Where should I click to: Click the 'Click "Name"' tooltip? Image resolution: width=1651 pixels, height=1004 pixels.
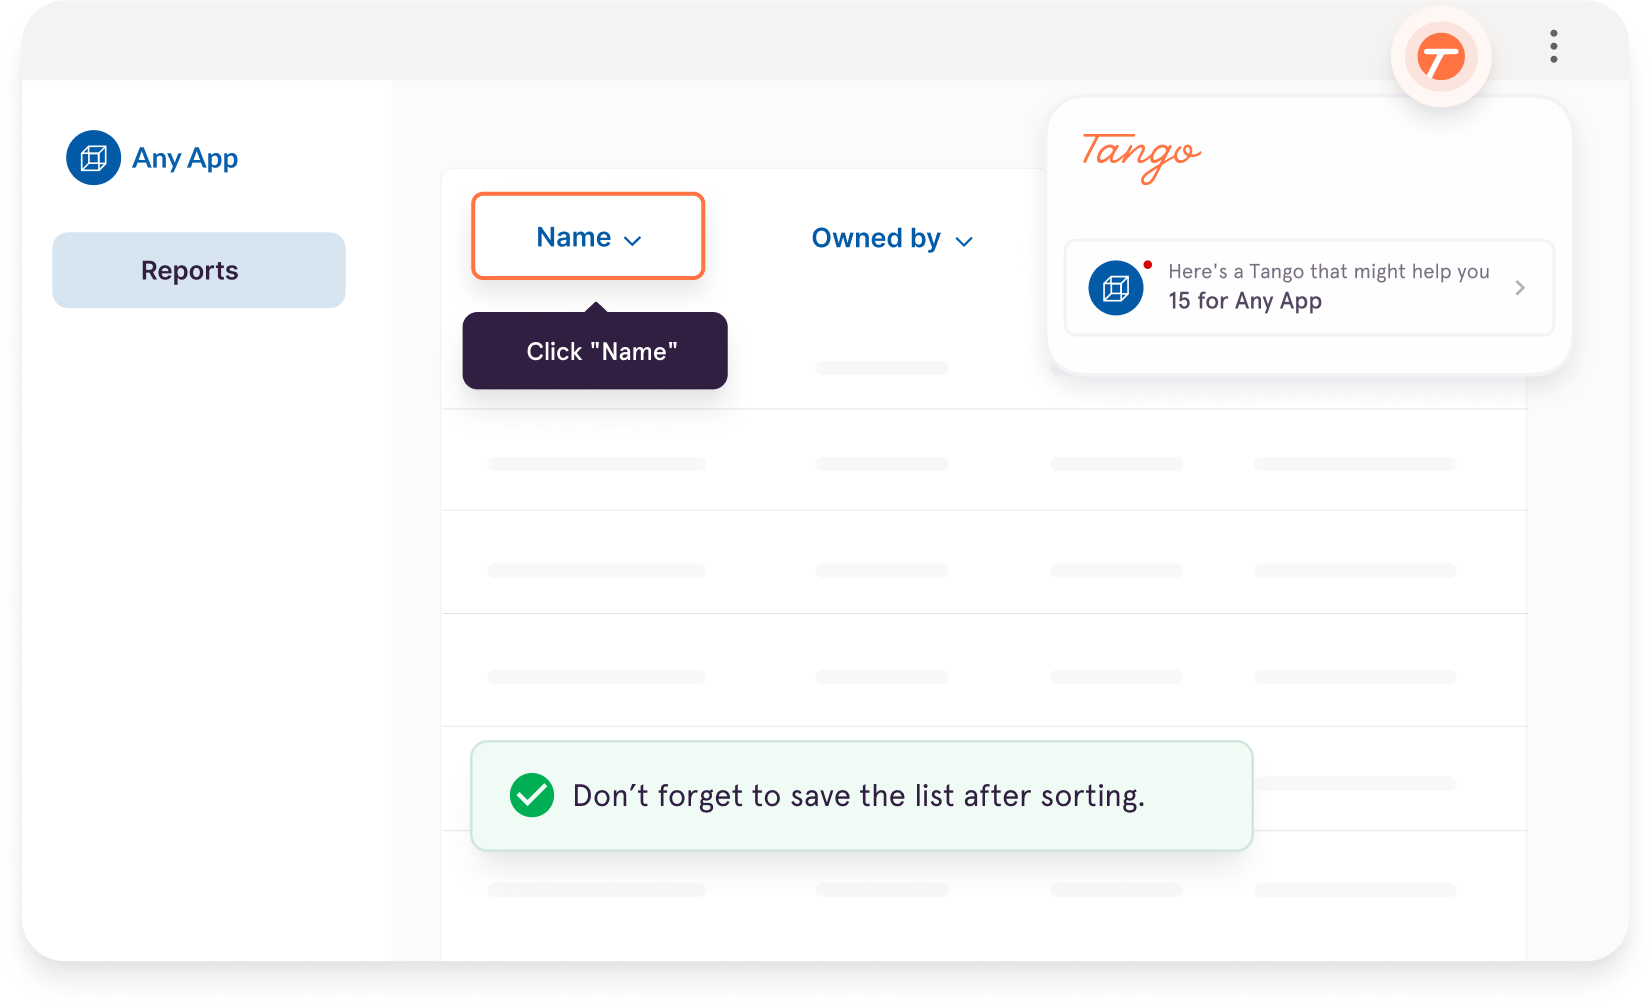595,350
